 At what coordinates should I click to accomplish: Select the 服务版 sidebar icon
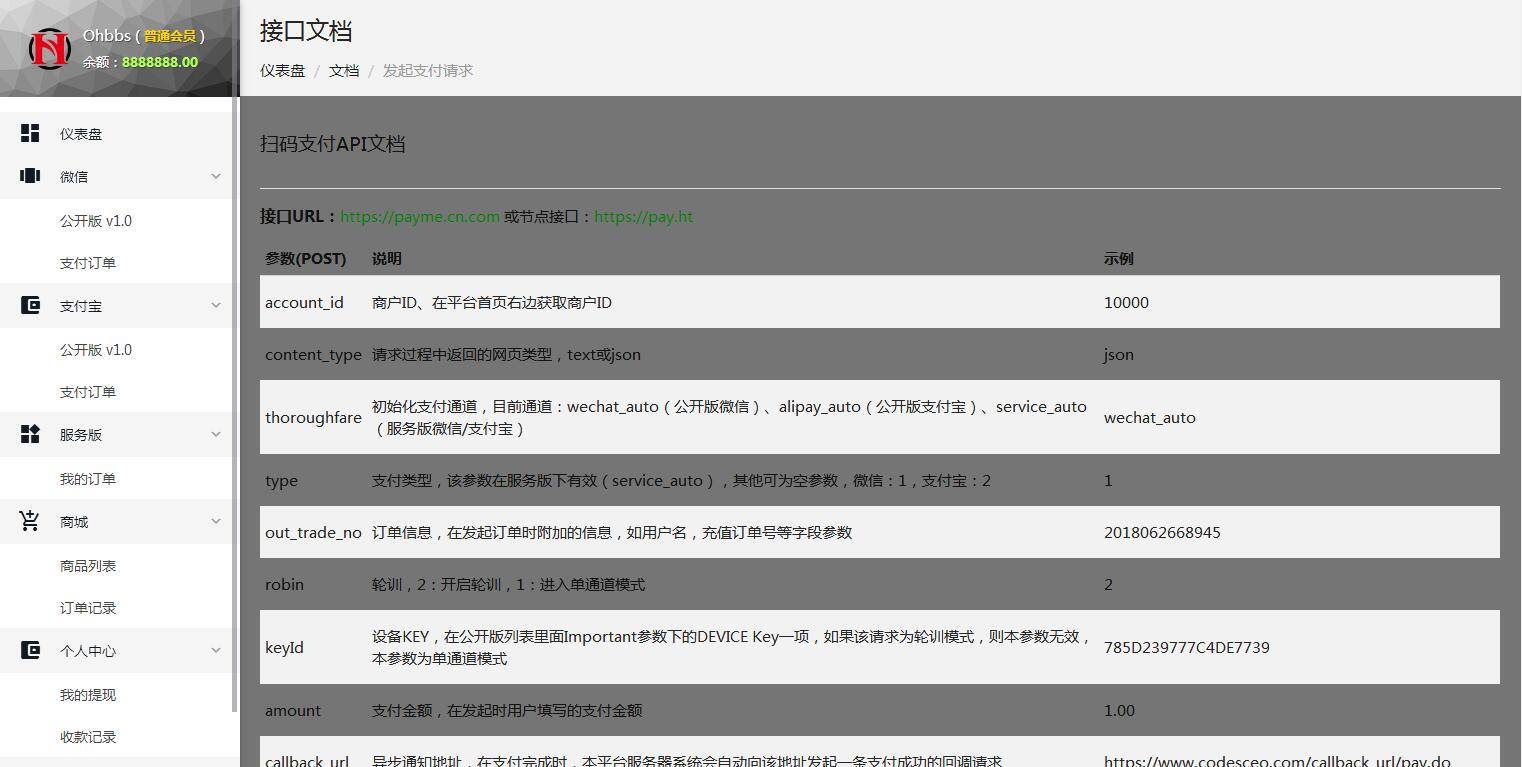click(29, 433)
